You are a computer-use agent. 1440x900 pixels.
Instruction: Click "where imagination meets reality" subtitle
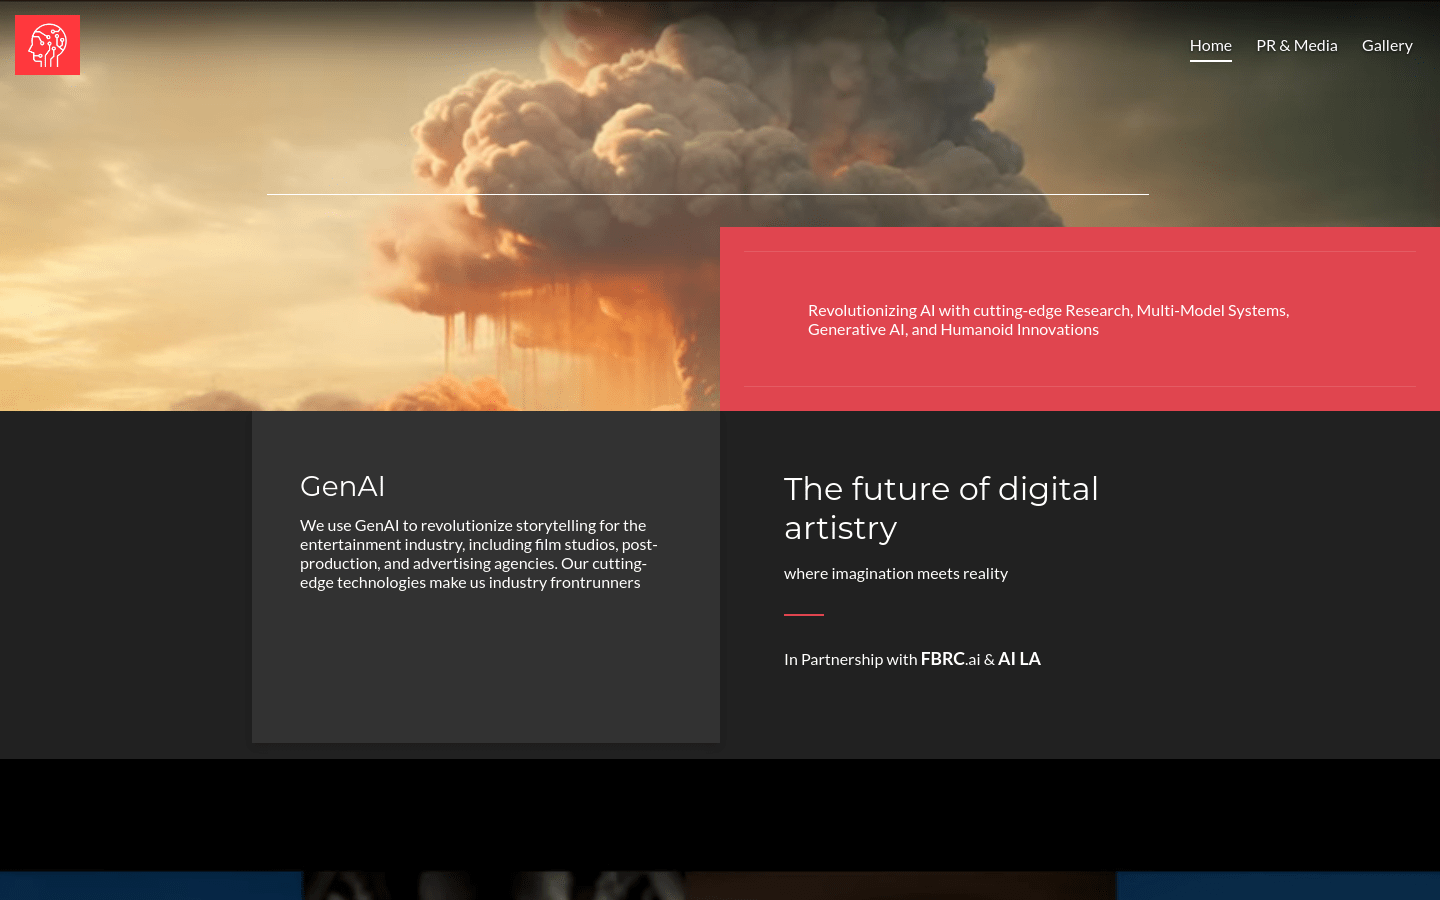[895, 573]
